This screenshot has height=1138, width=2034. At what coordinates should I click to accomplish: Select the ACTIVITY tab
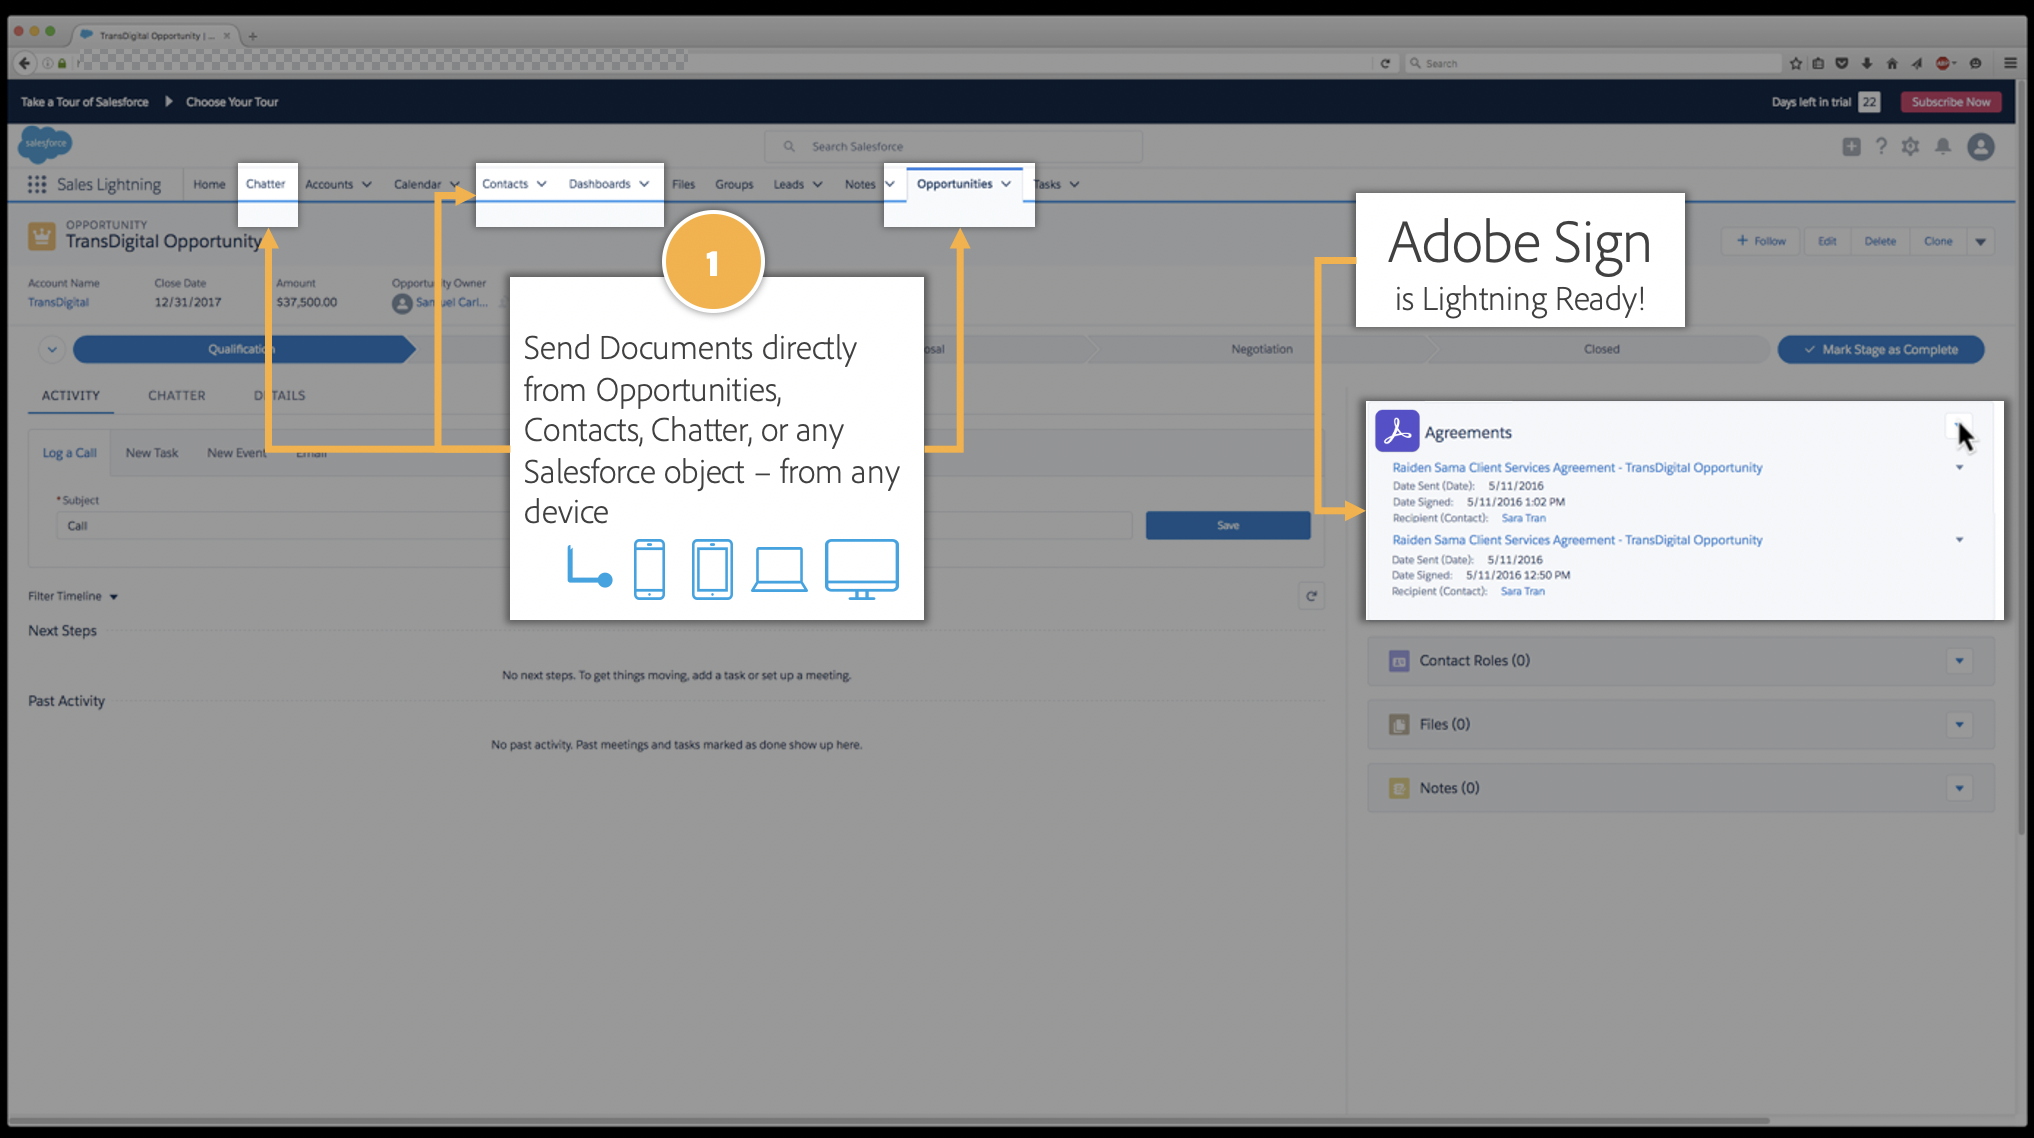(x=70, y=396)
